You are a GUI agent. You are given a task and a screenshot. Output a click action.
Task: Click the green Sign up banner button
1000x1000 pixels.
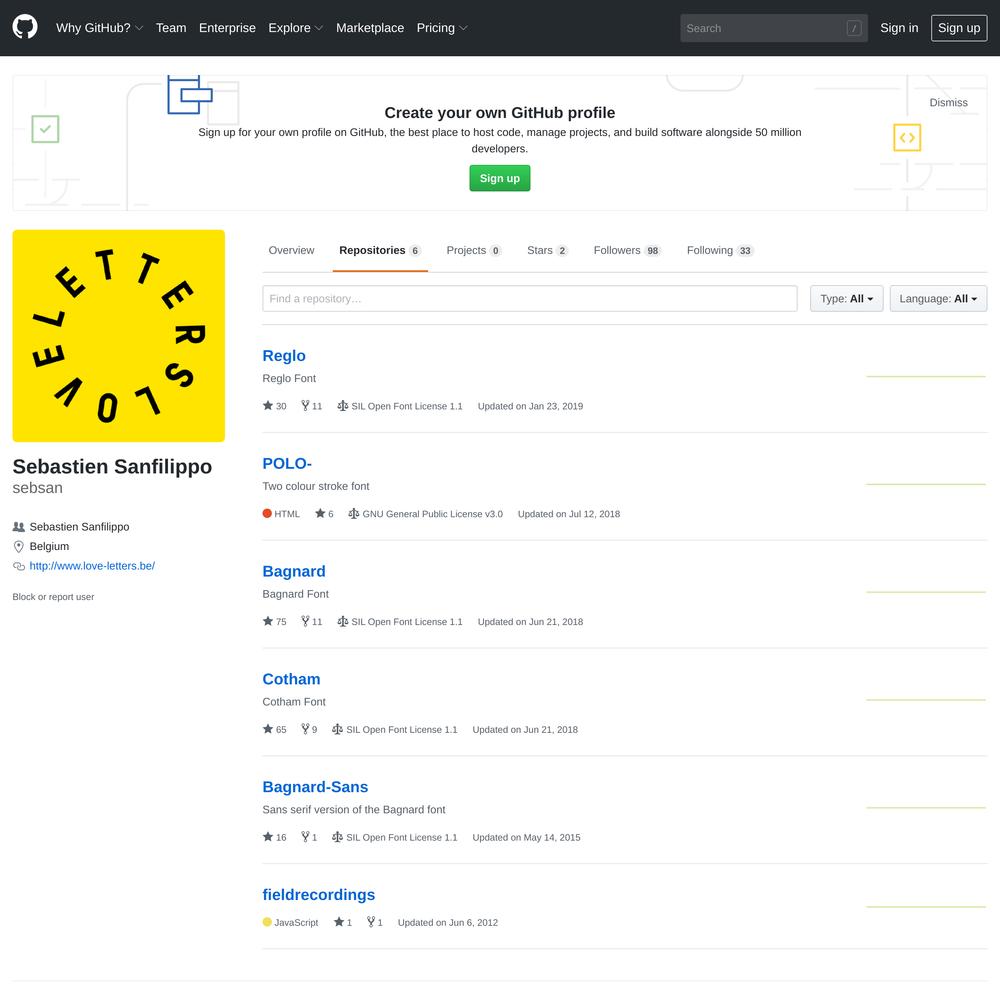tap(500, 178)
